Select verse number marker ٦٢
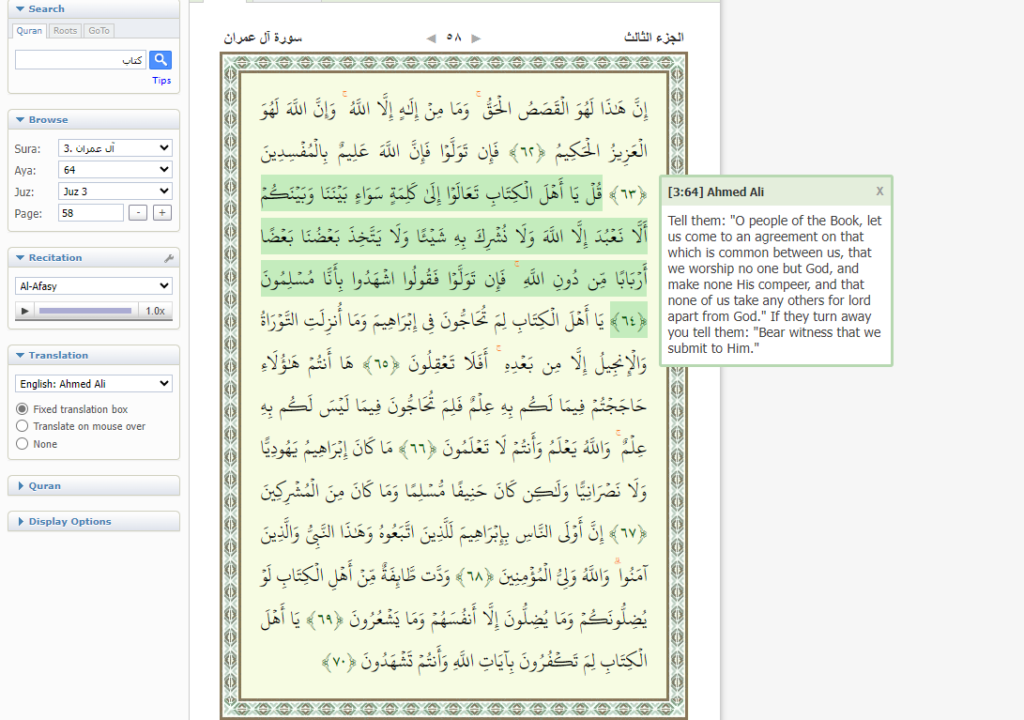The height and width of the screenshot is (720, 1024). [527, 154]
